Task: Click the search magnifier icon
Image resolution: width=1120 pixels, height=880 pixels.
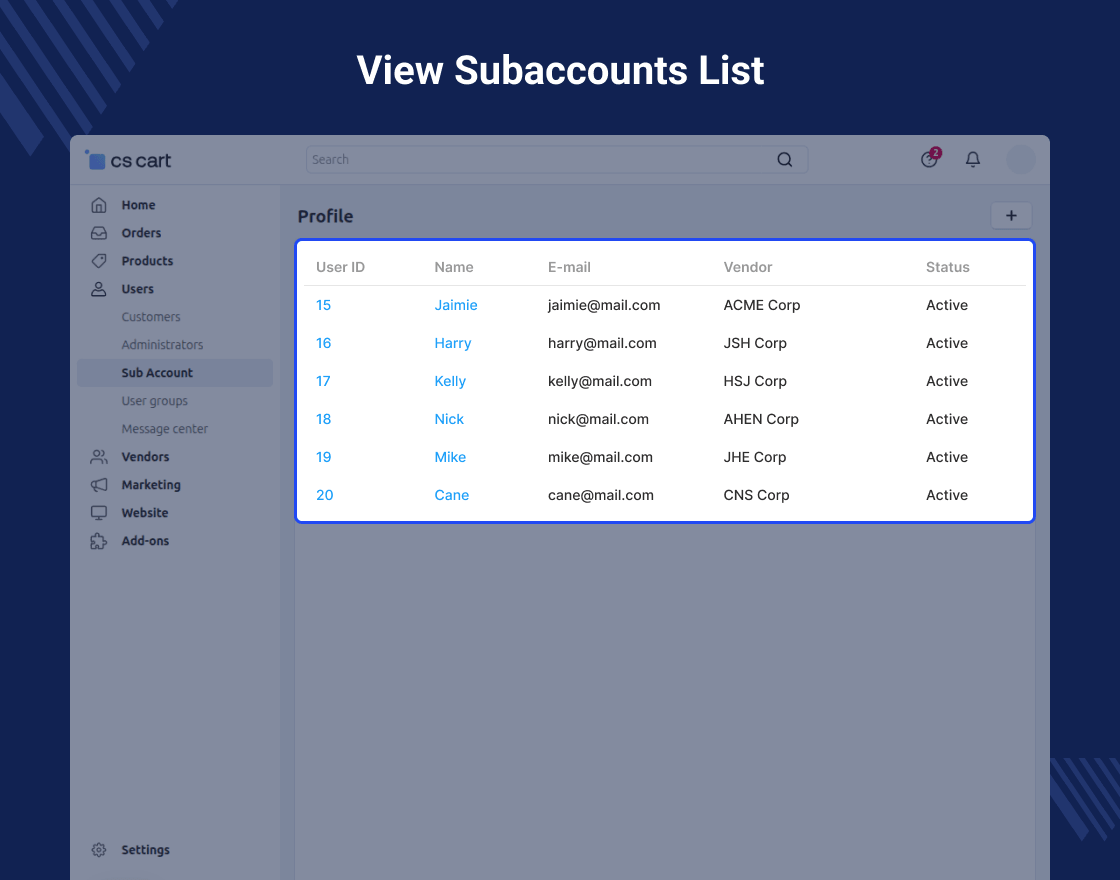Action: pyautogui.click(x=784, y=159)
